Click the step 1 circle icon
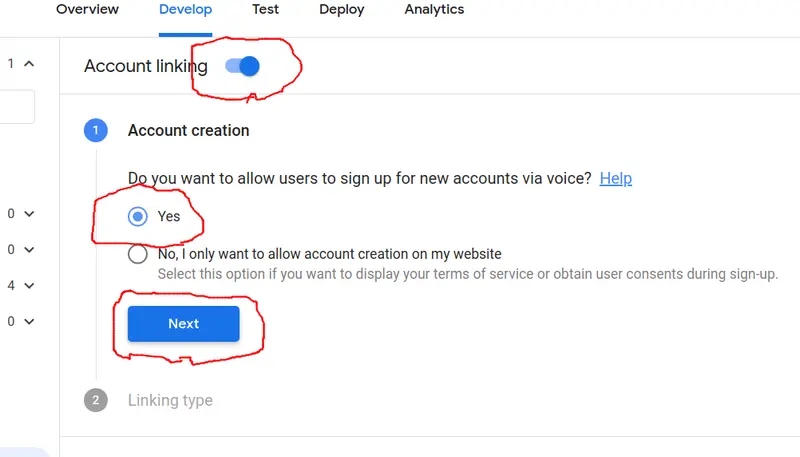 (95, 130)
